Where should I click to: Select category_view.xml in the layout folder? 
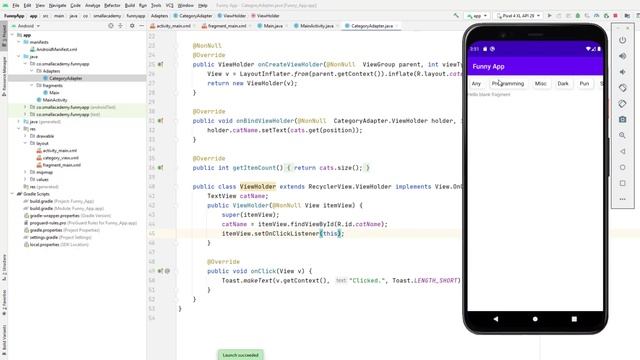coord(60,158)
